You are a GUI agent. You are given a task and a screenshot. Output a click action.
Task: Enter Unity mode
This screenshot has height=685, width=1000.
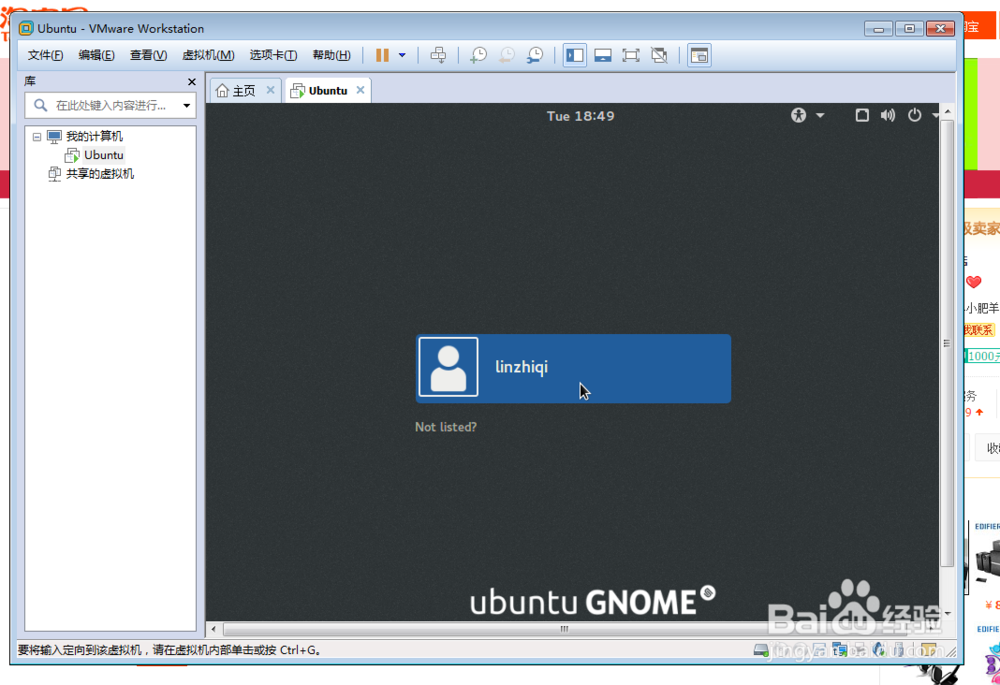pos(659,55)
